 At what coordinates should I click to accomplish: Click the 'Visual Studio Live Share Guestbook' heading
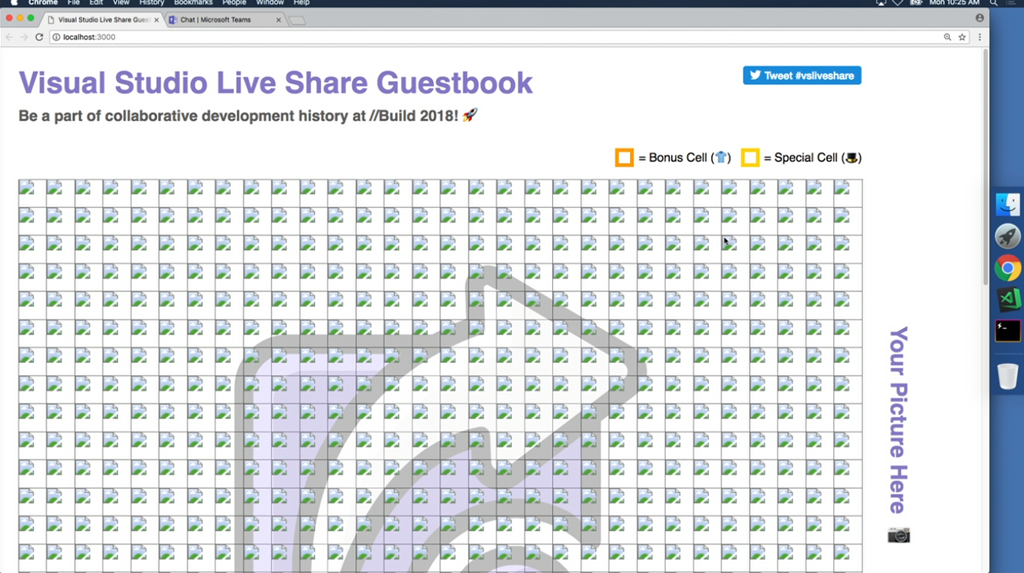point(276,83)
